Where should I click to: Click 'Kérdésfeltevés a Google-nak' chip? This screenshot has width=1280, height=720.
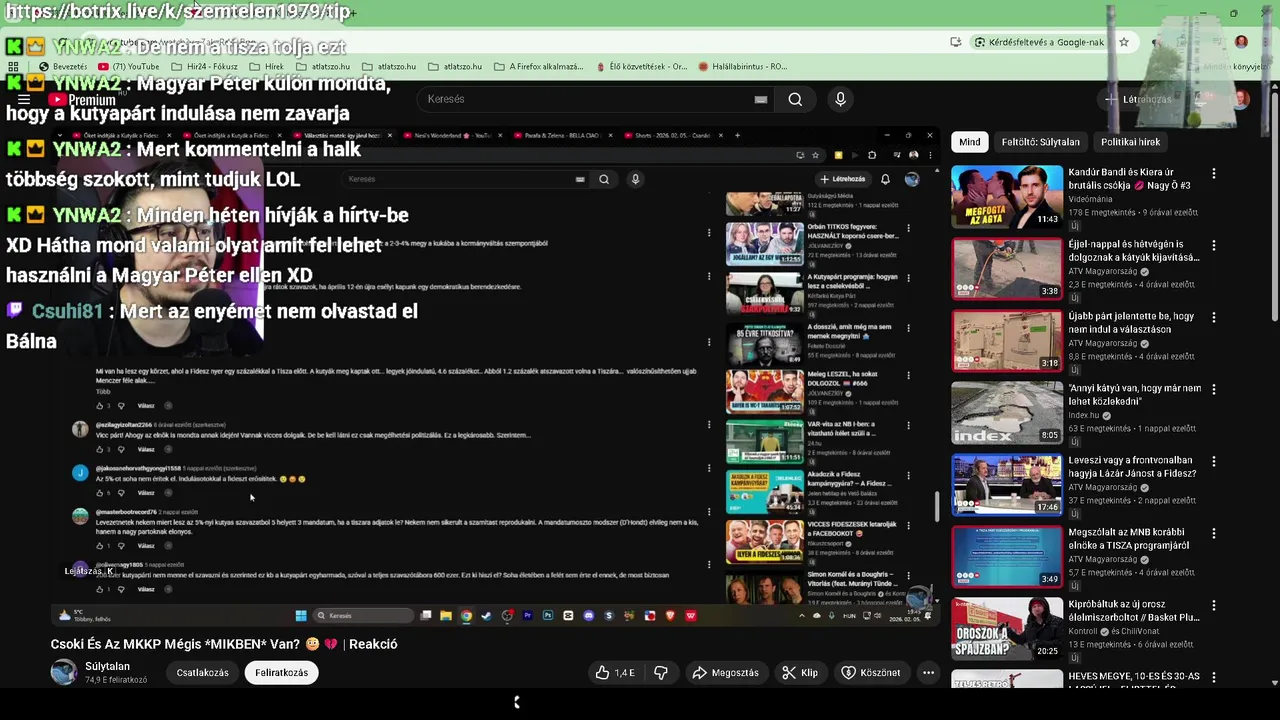click(x=1039, y=42)
